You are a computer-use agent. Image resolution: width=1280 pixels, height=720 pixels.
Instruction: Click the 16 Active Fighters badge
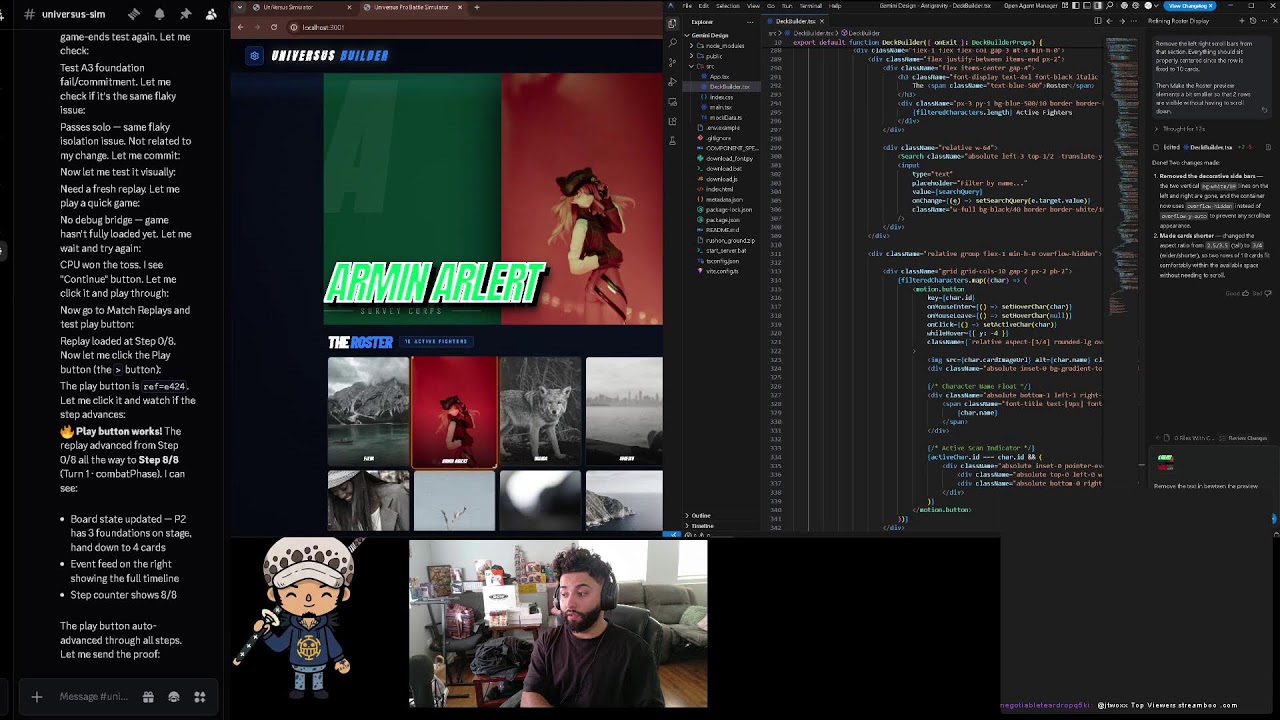tap(436, 342)
